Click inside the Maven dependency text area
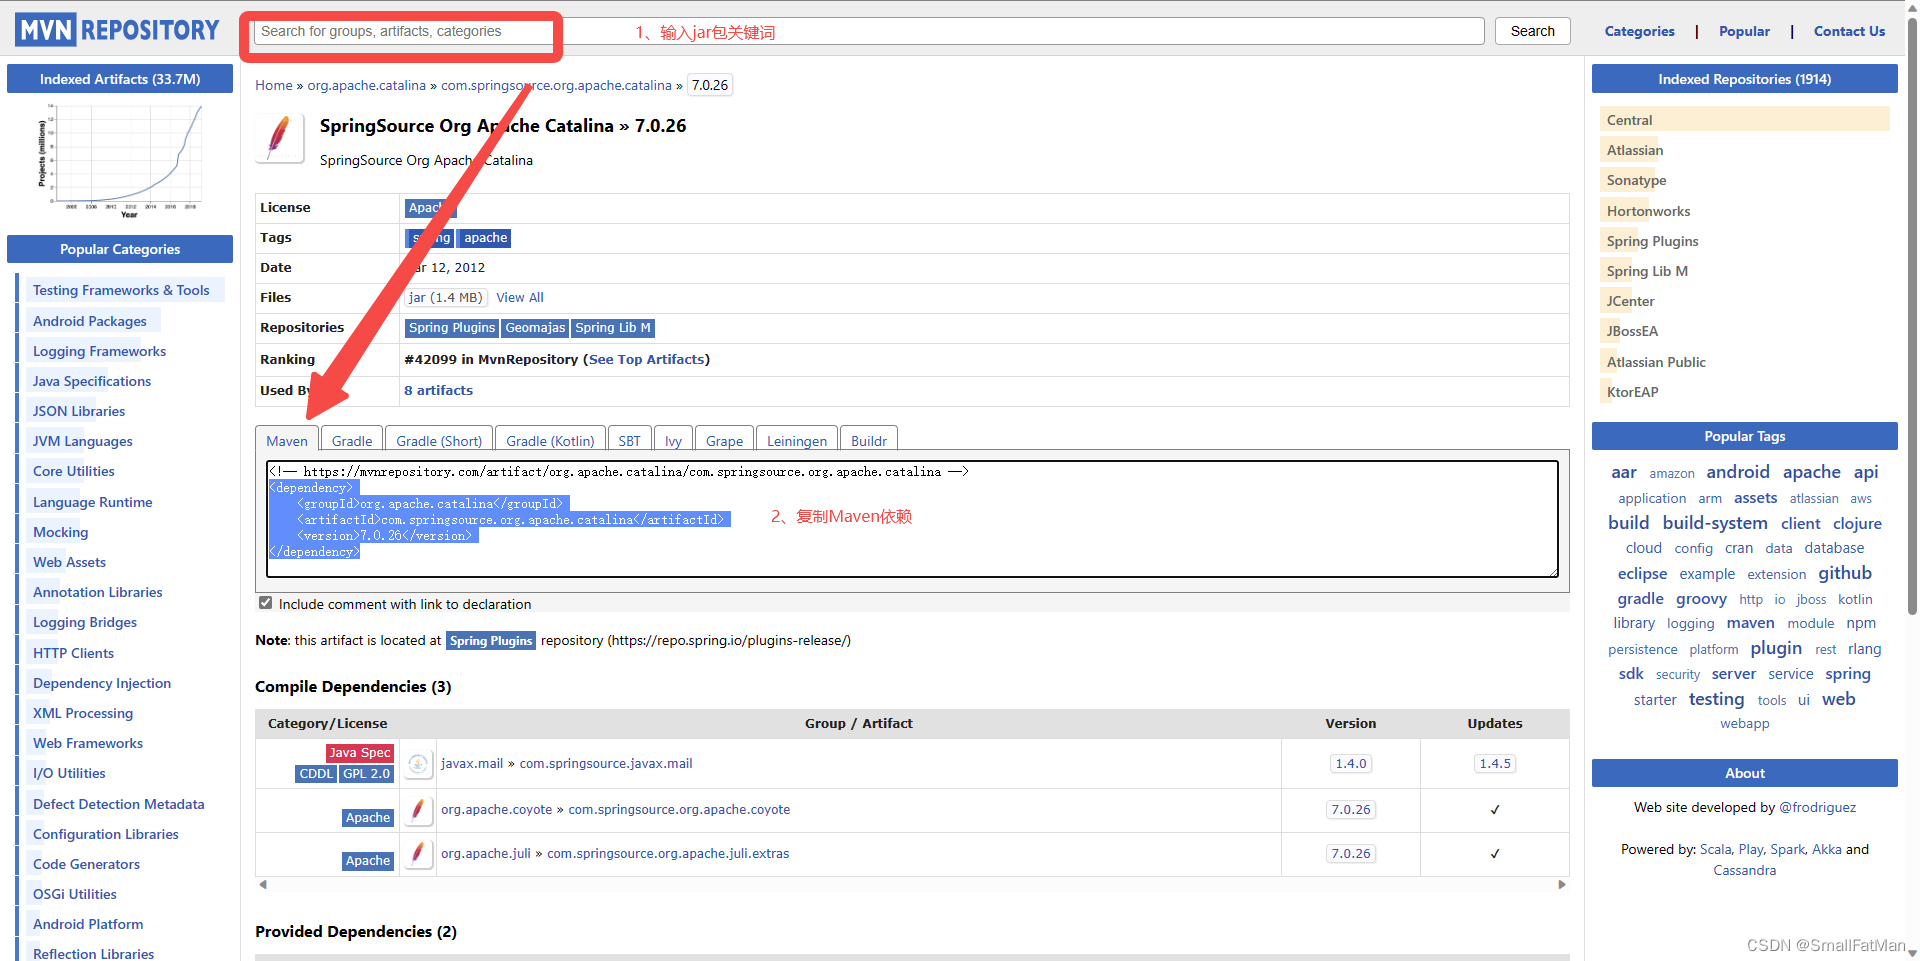The width and height of the screenshot is (1920, 961). click(x=912, y=518)
